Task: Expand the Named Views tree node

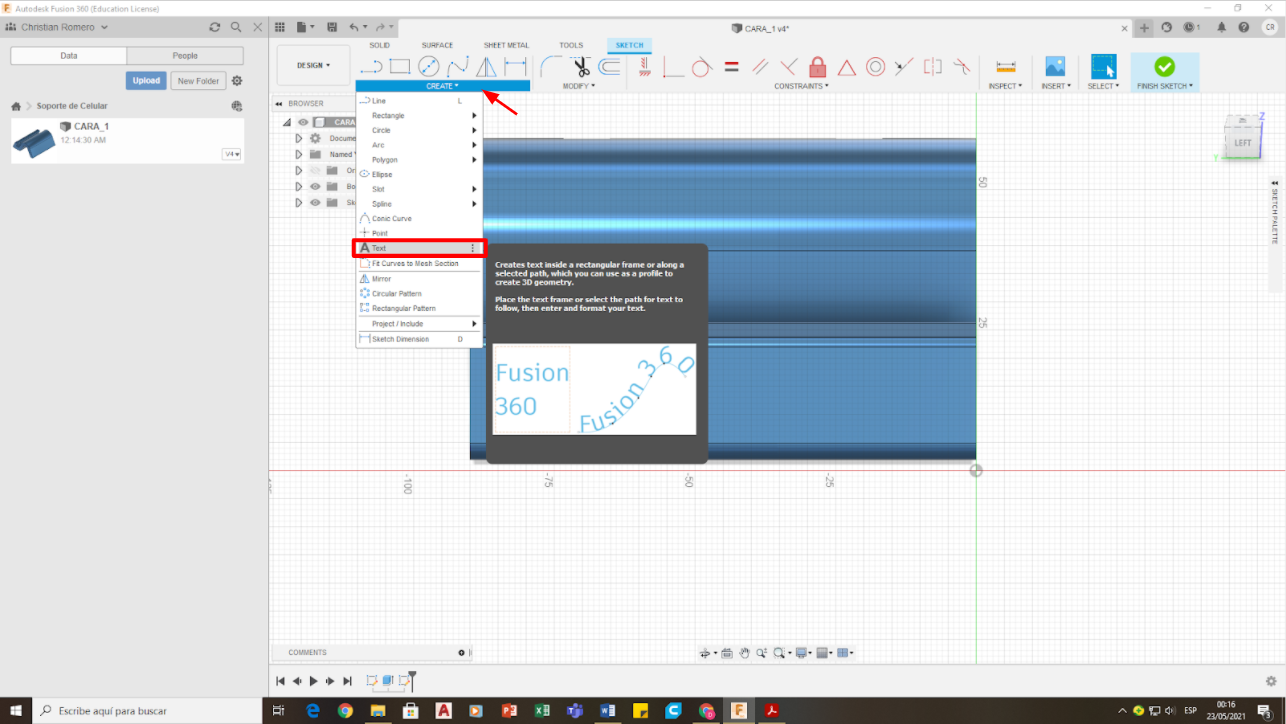Action: tap(298, 154)
